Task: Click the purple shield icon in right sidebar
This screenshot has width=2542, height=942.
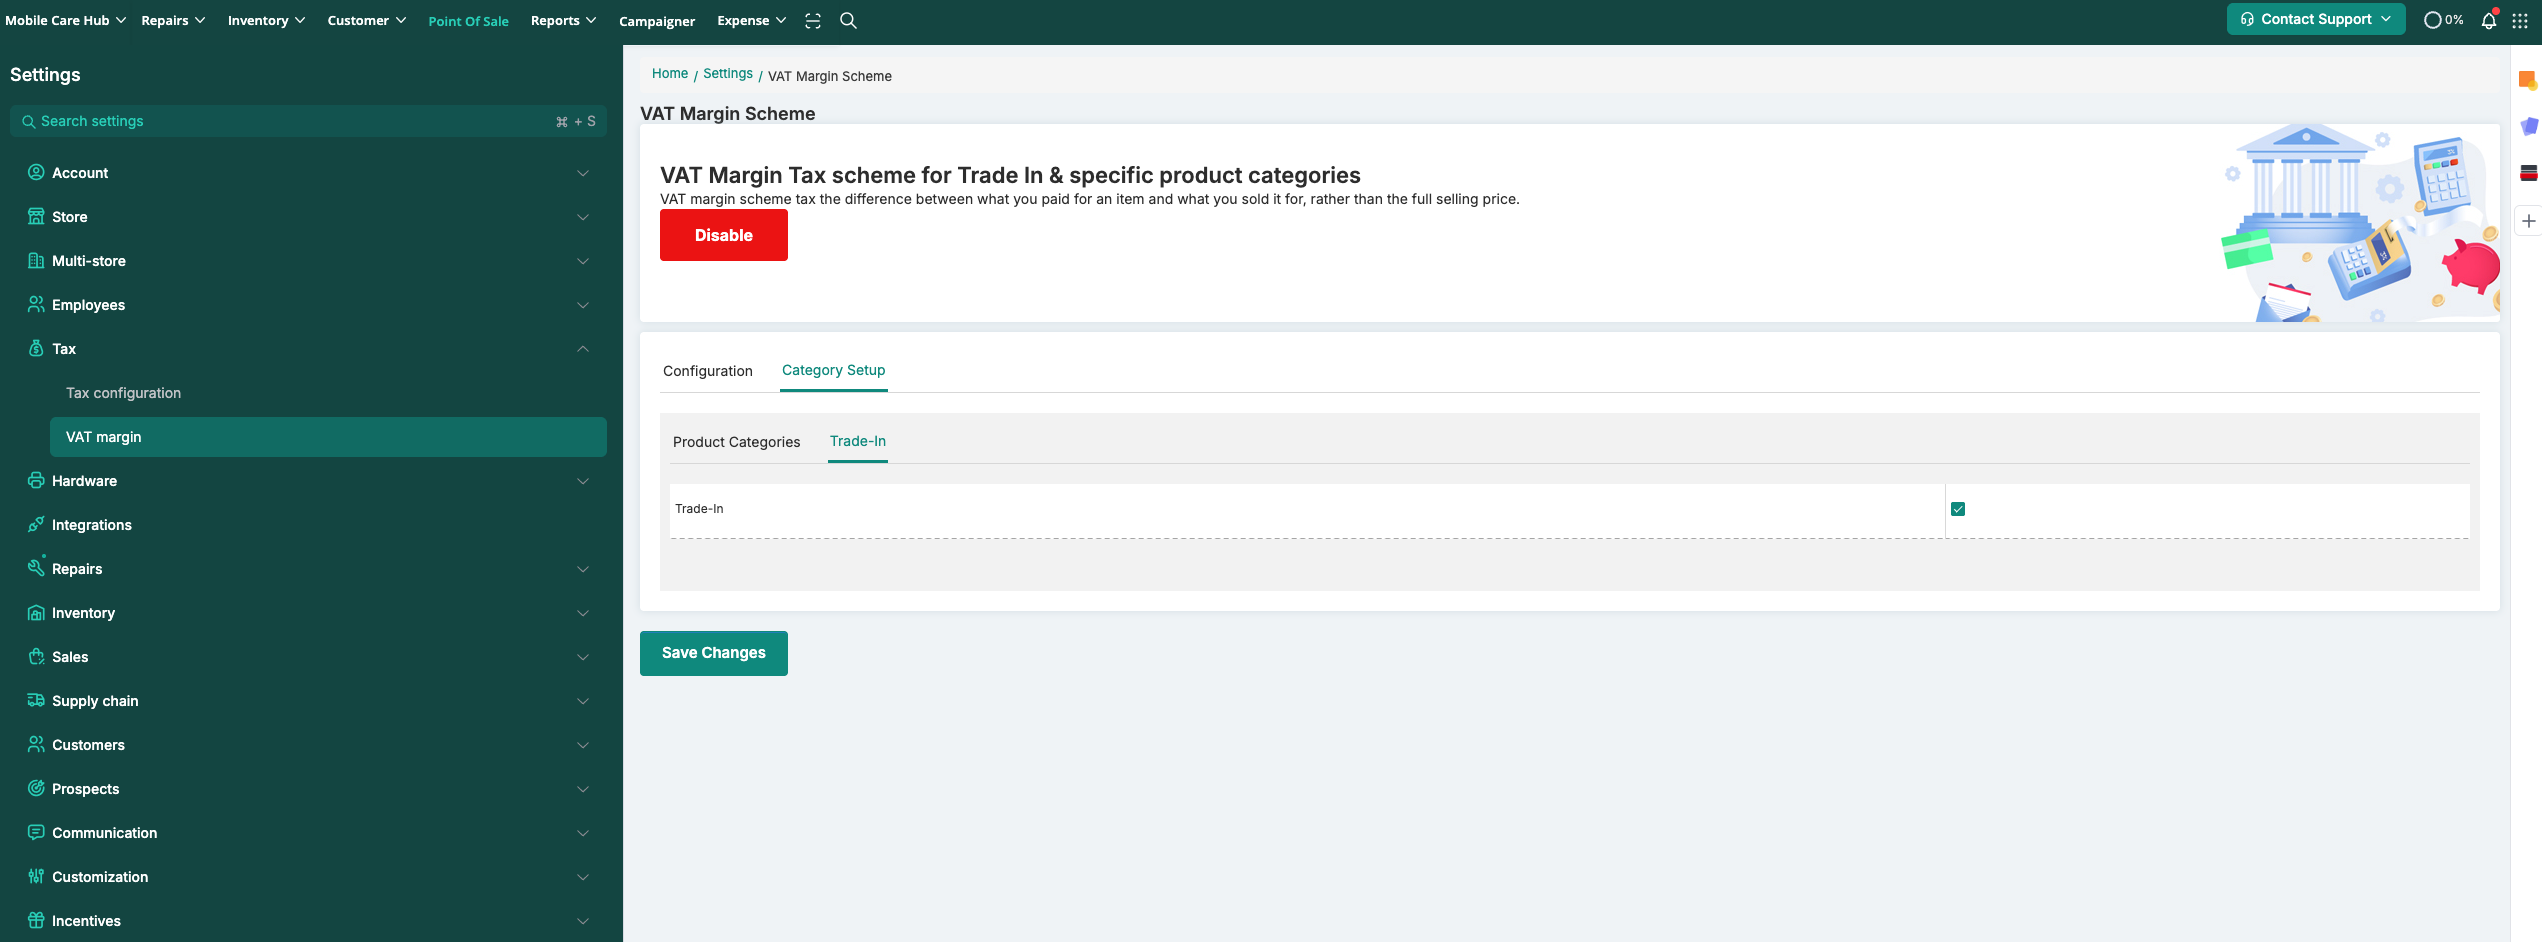Action: tap(2528, 126)
